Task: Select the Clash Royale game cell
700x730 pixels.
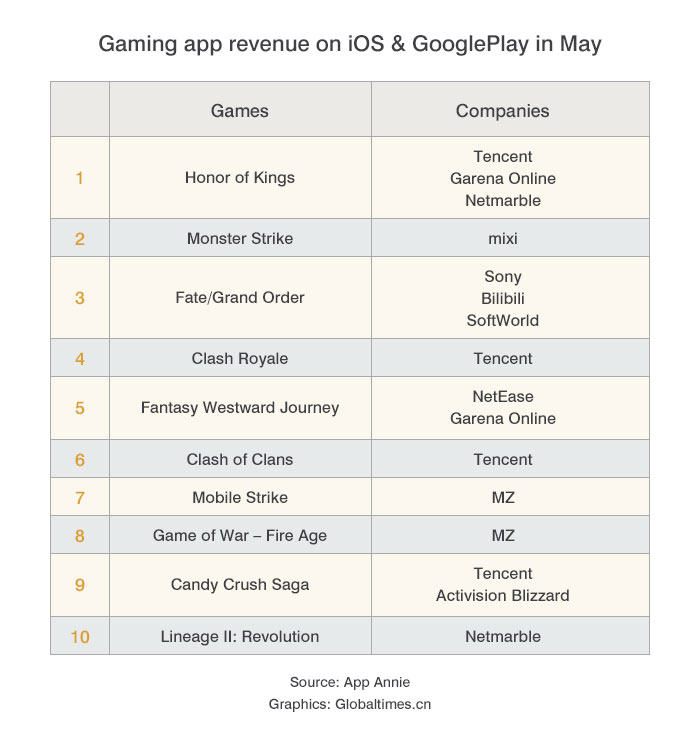Action: pyautogui.click(x=240, y=358)
